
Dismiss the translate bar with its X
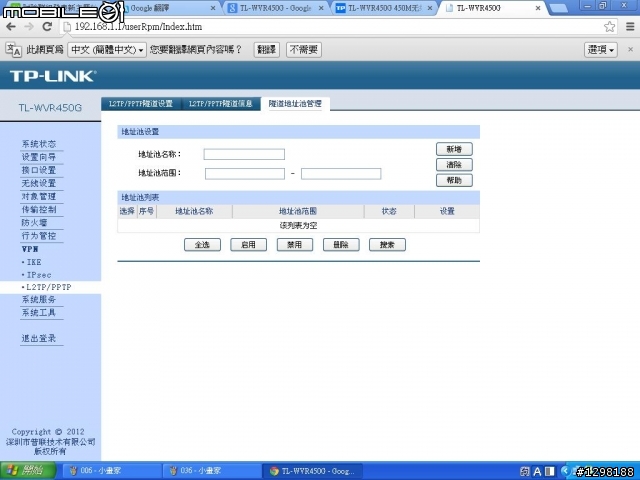630,49
